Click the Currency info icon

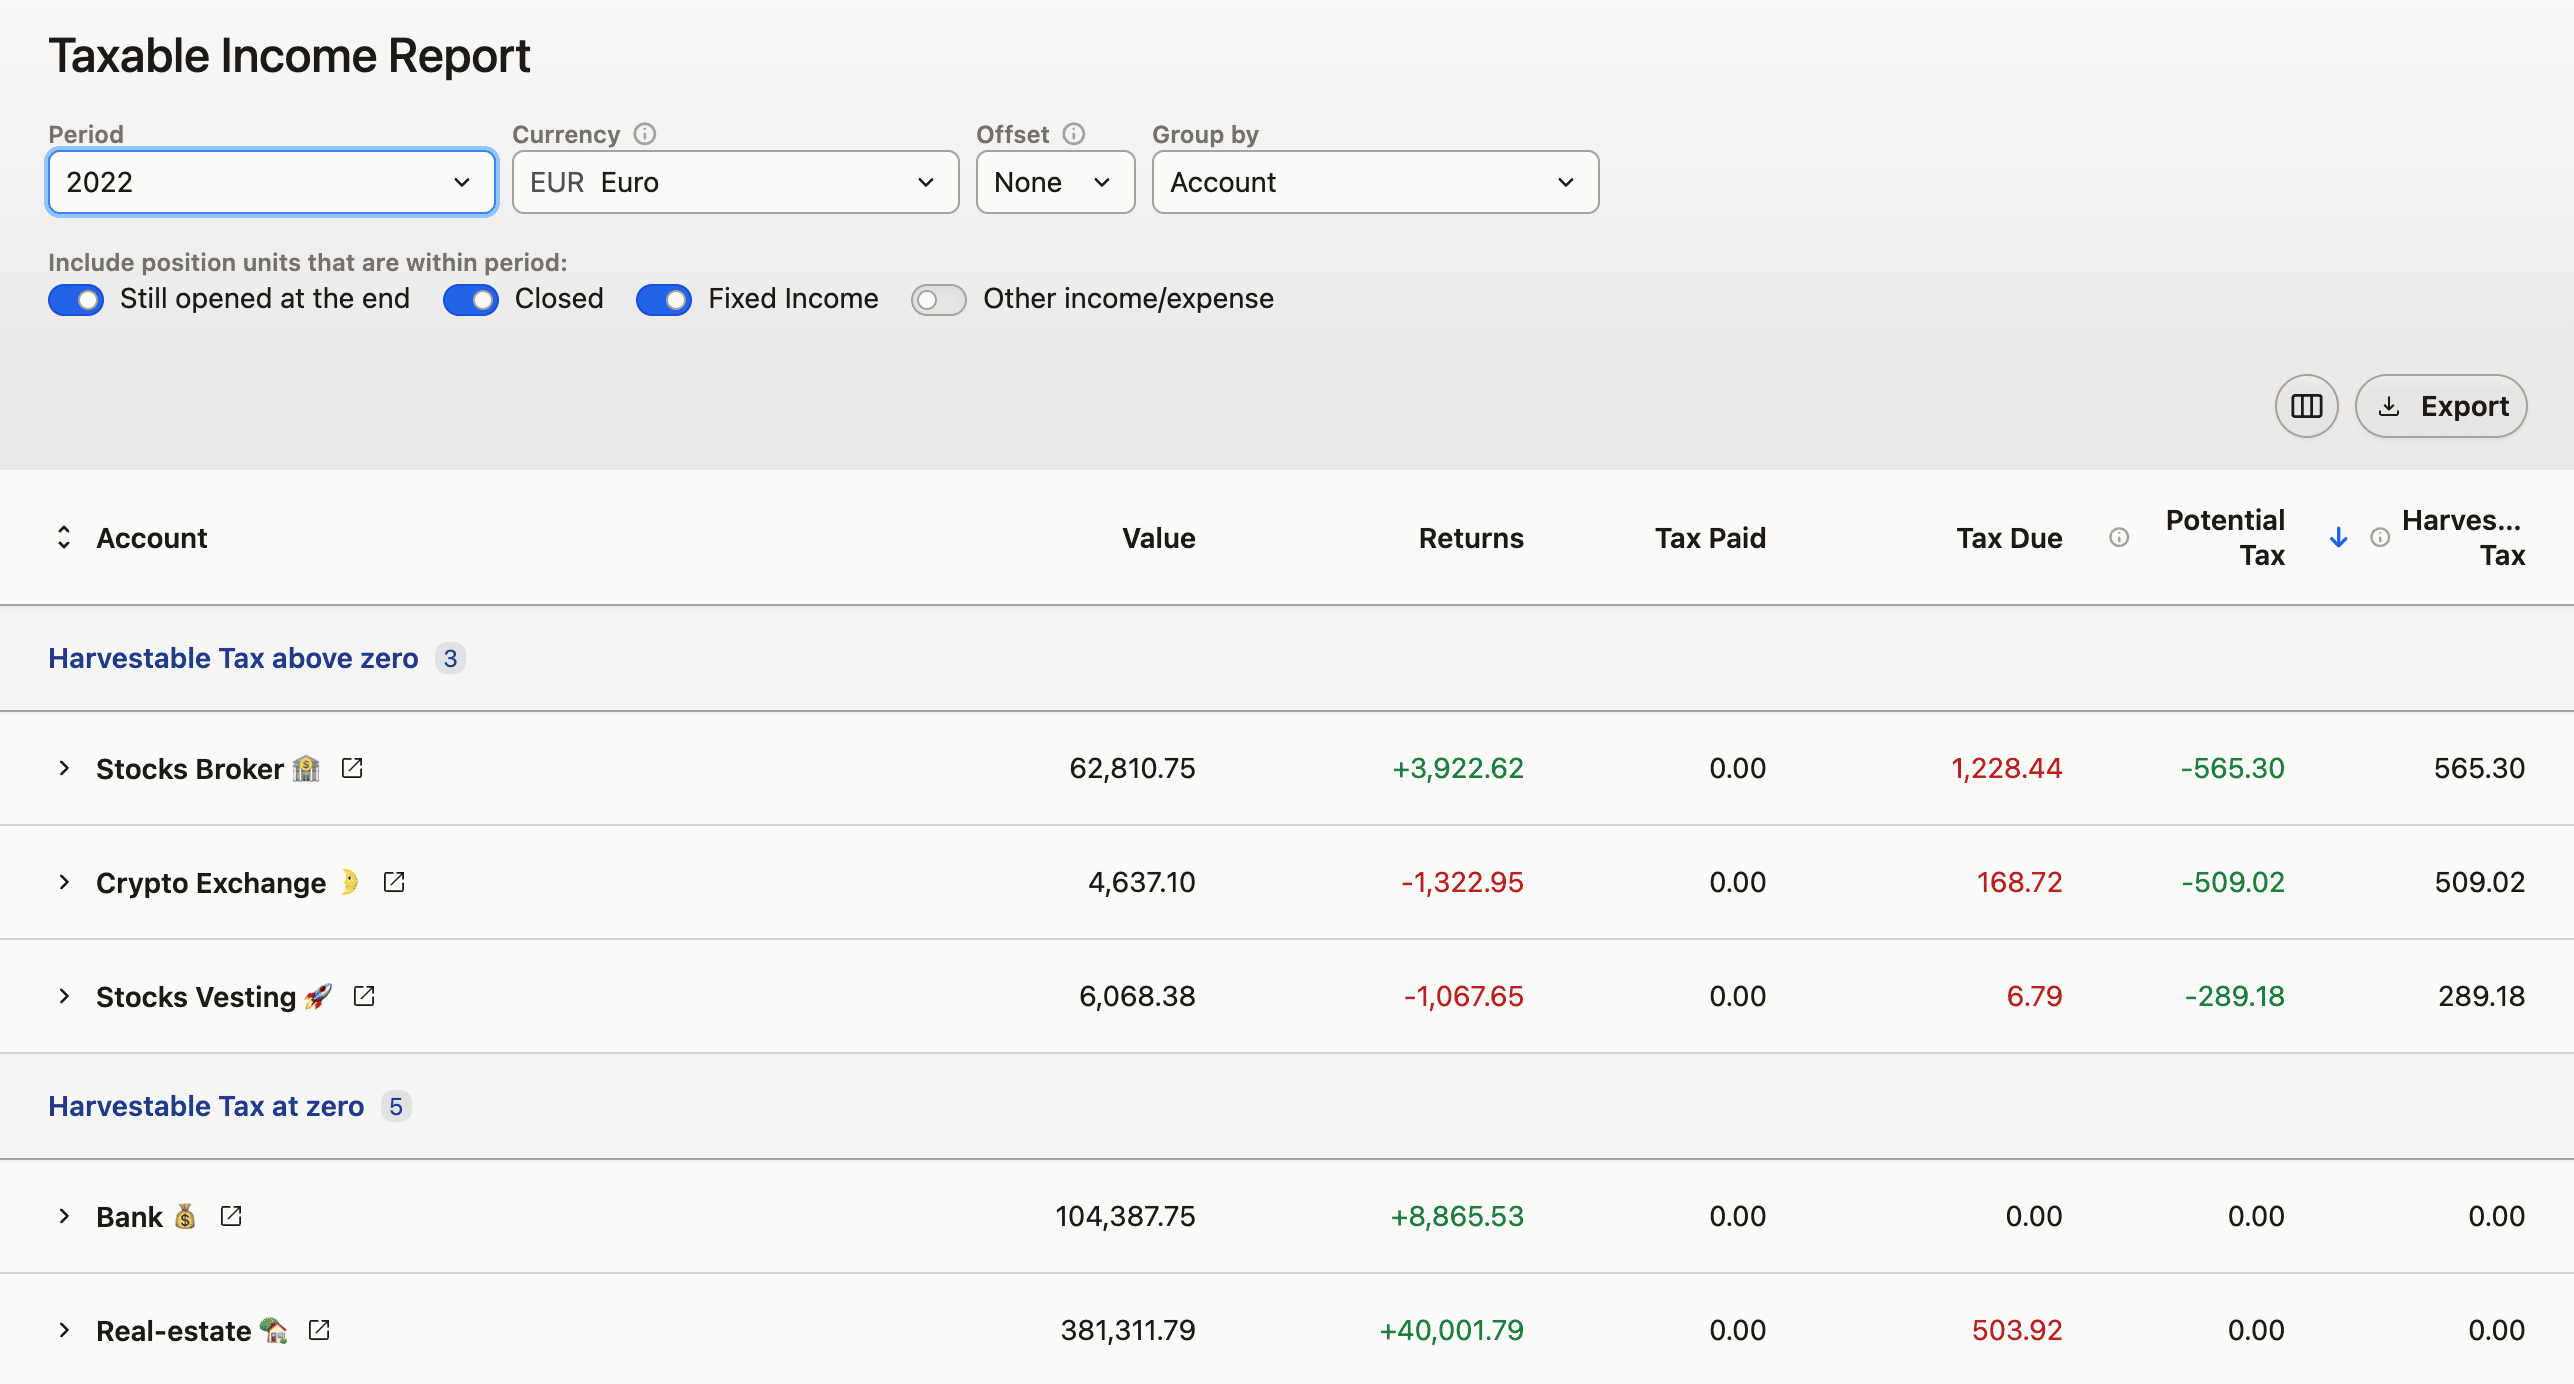tap(645, 134)
